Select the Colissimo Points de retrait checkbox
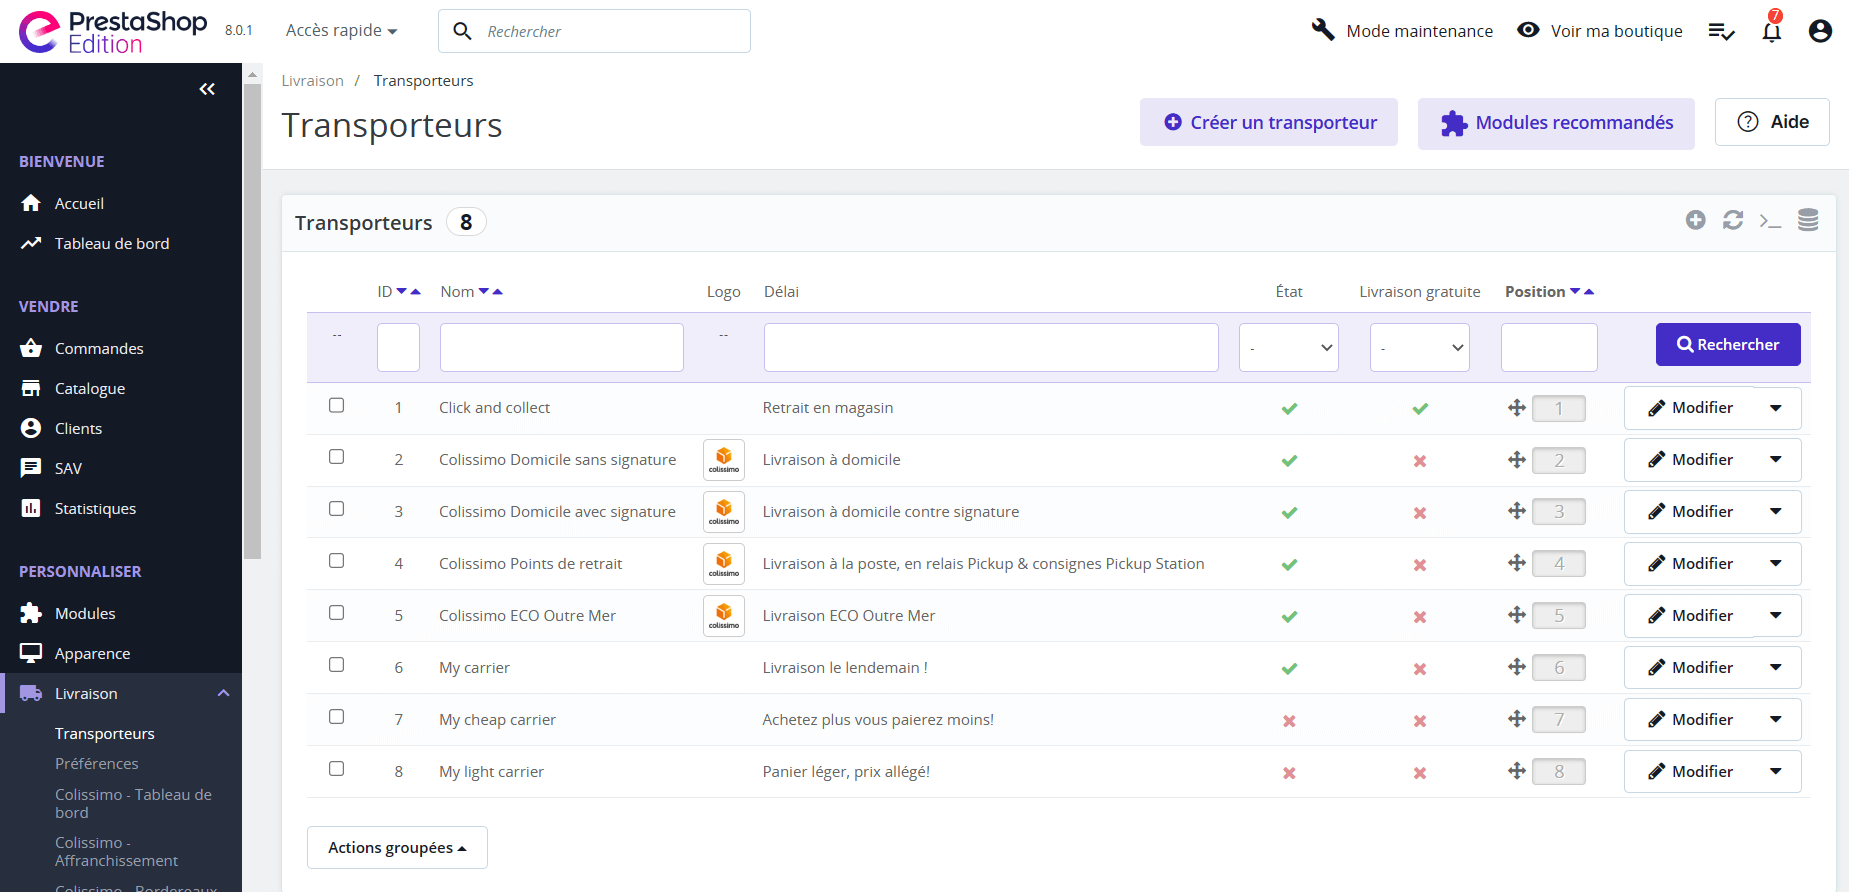This screenshot has height=892, width=1849. point(337,561)
